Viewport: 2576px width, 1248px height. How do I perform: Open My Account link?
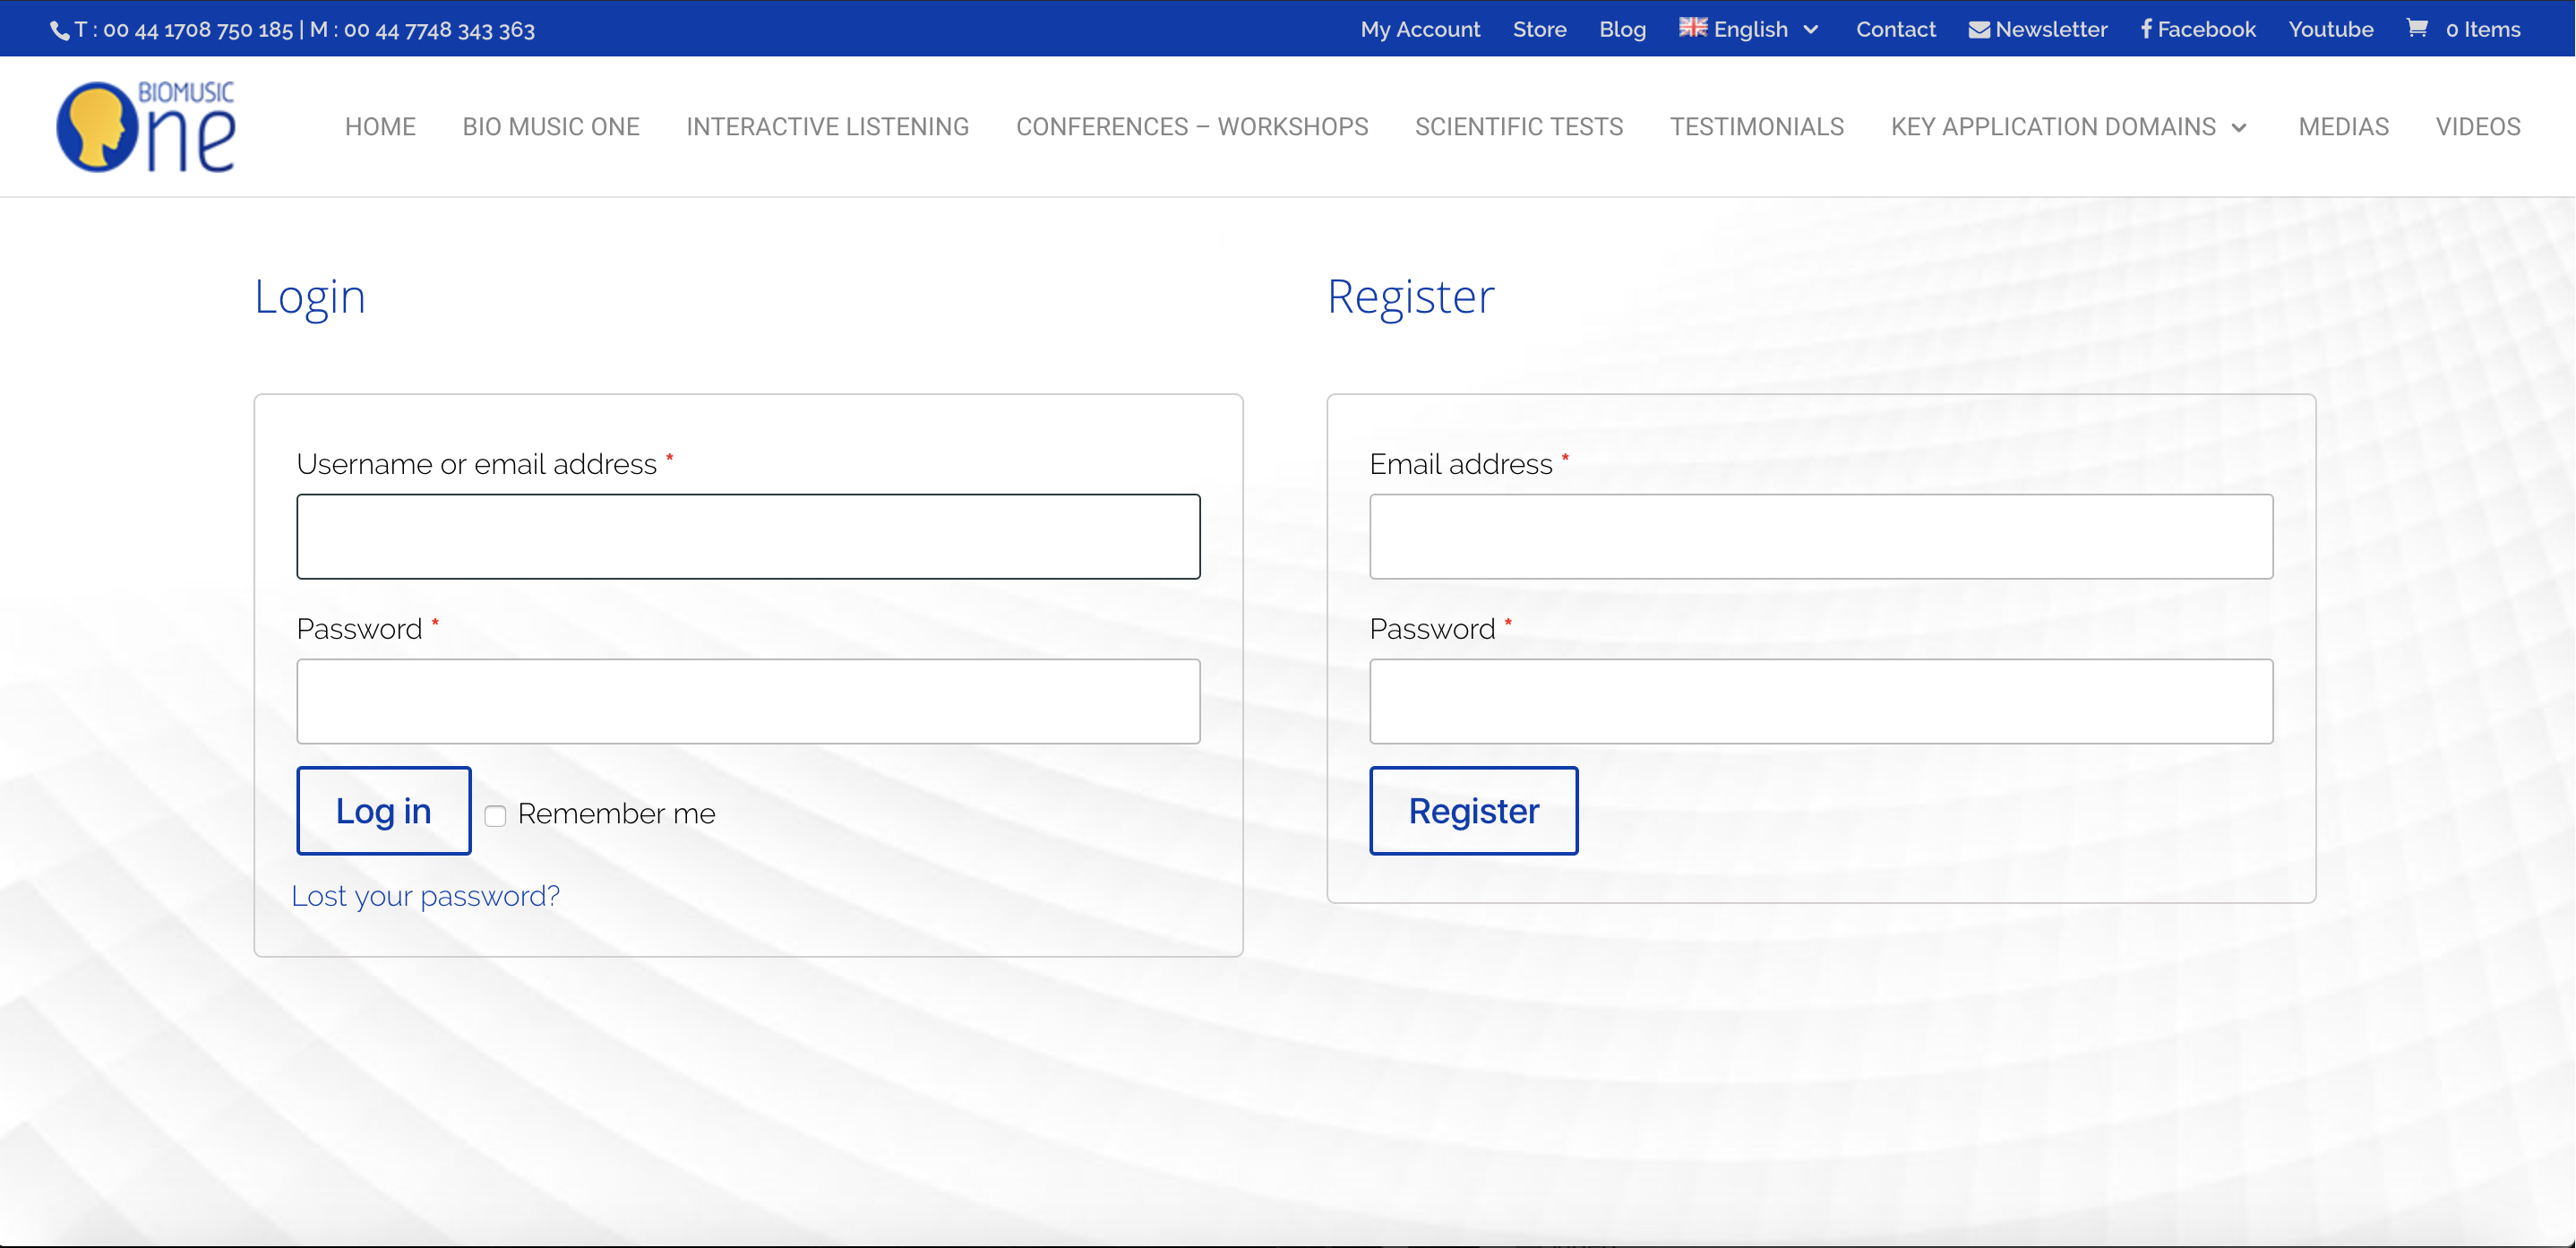point(1420,29)
